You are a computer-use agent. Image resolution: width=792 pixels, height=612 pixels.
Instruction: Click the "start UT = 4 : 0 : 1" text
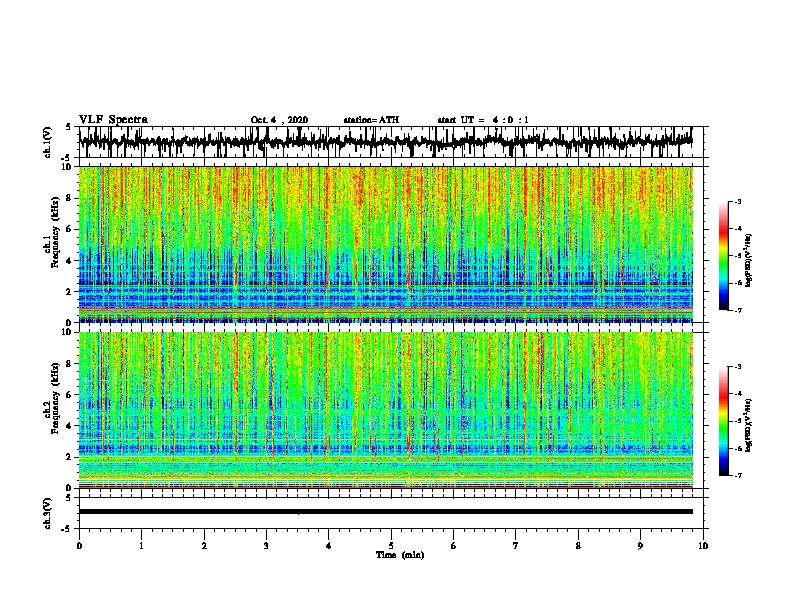[483, 120]
